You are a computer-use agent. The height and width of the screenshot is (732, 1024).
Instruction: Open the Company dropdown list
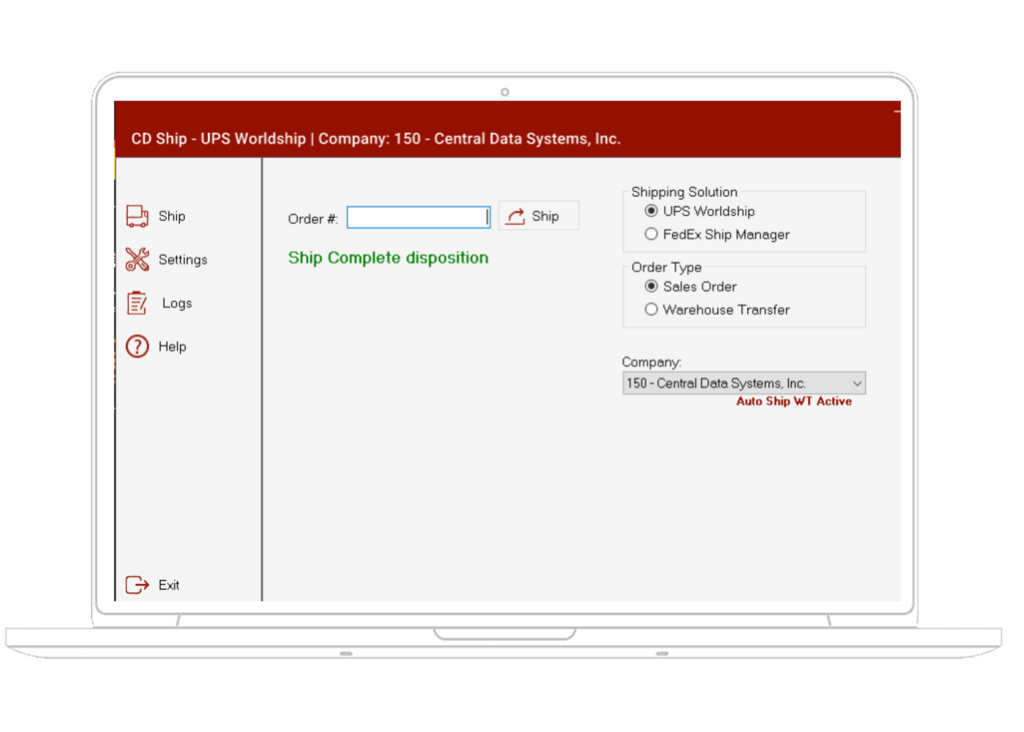[x=744, y=383]
